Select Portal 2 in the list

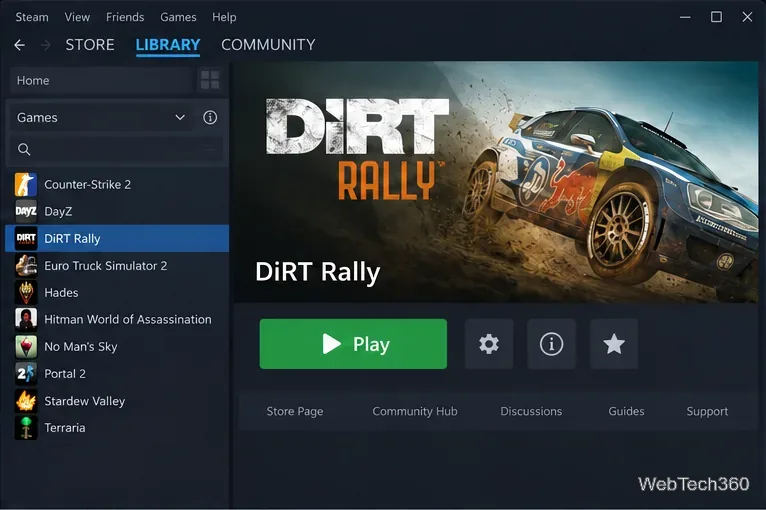[117, 374]
